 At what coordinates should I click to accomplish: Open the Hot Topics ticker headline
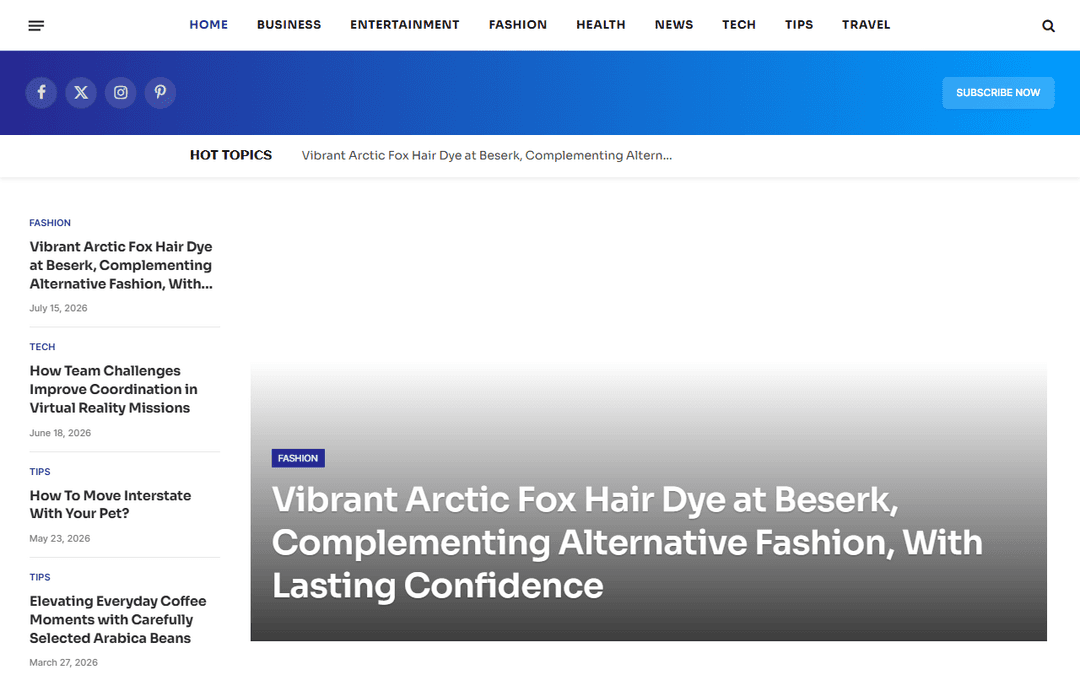pos(487,156)
